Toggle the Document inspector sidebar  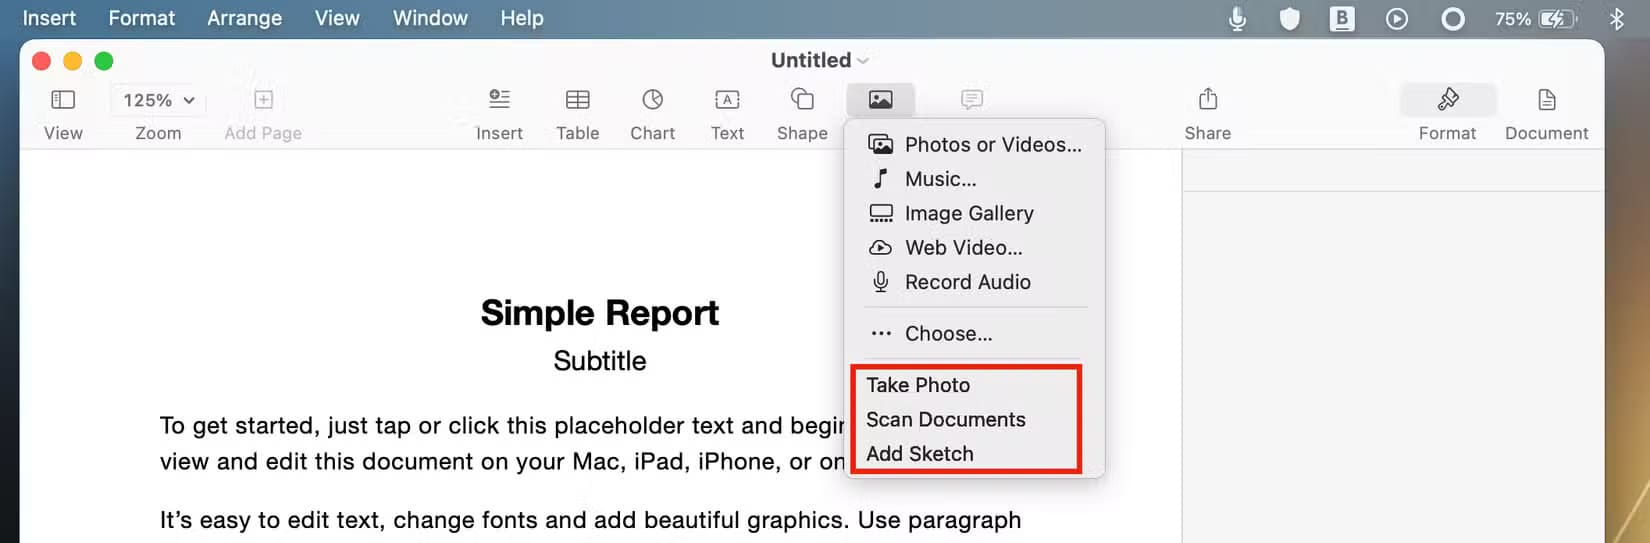1547,99
